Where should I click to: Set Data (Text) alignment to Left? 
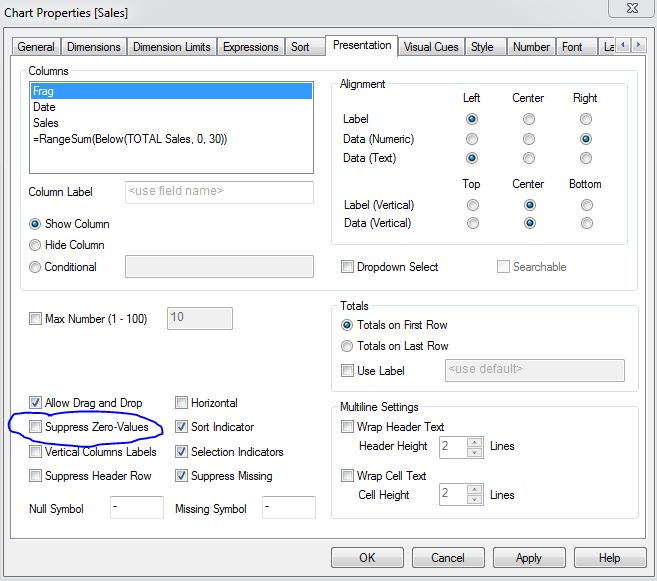(472, 158)
